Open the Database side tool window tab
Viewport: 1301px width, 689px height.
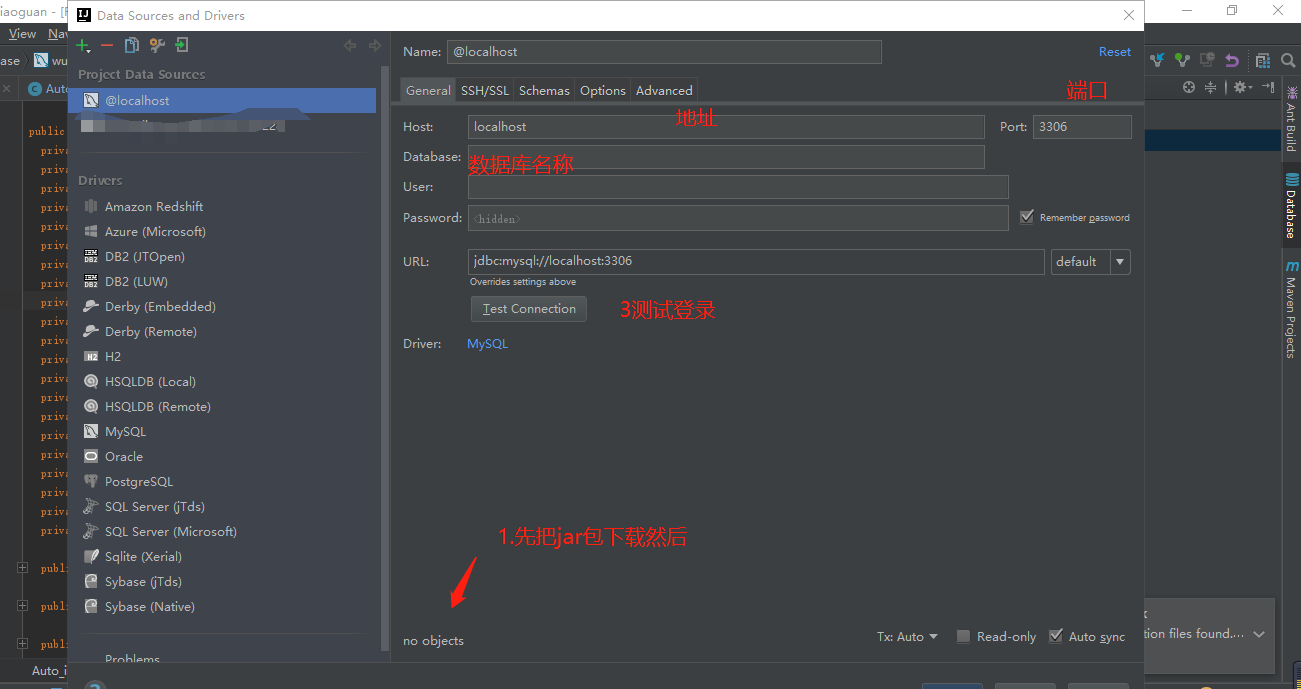(1291, 205)
